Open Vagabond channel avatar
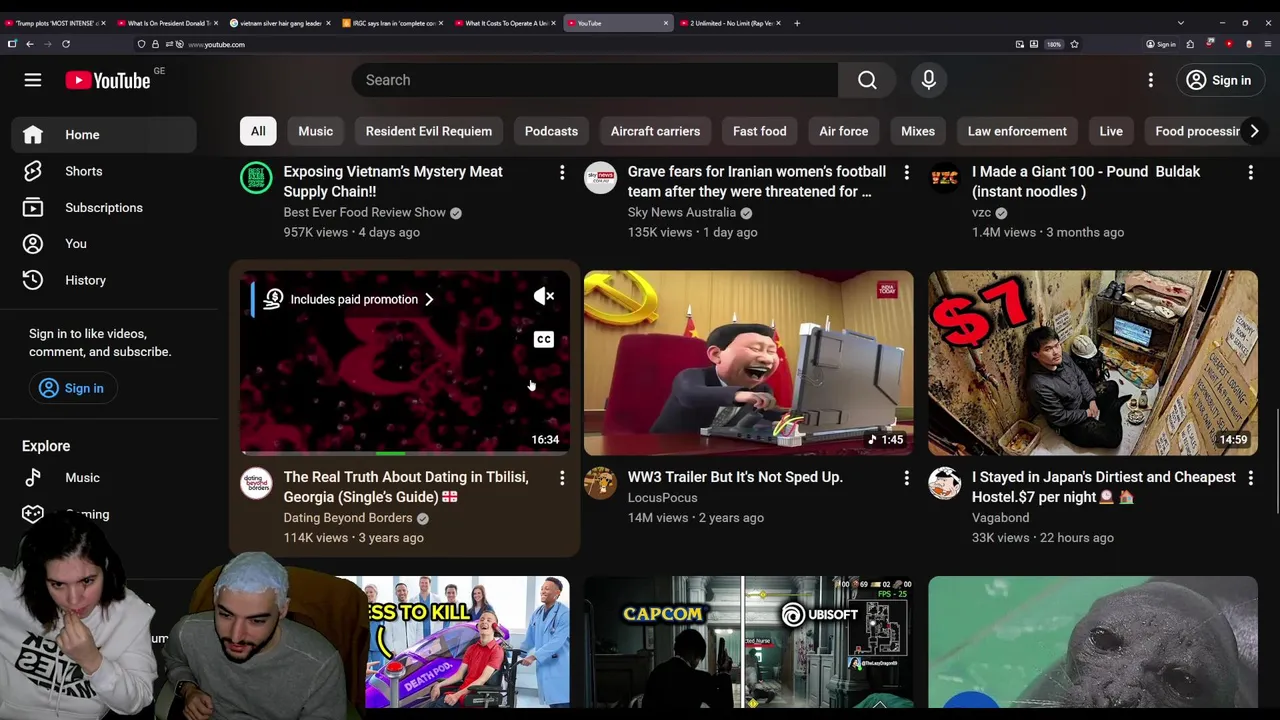1280x720 pixels. pos(944,484)
